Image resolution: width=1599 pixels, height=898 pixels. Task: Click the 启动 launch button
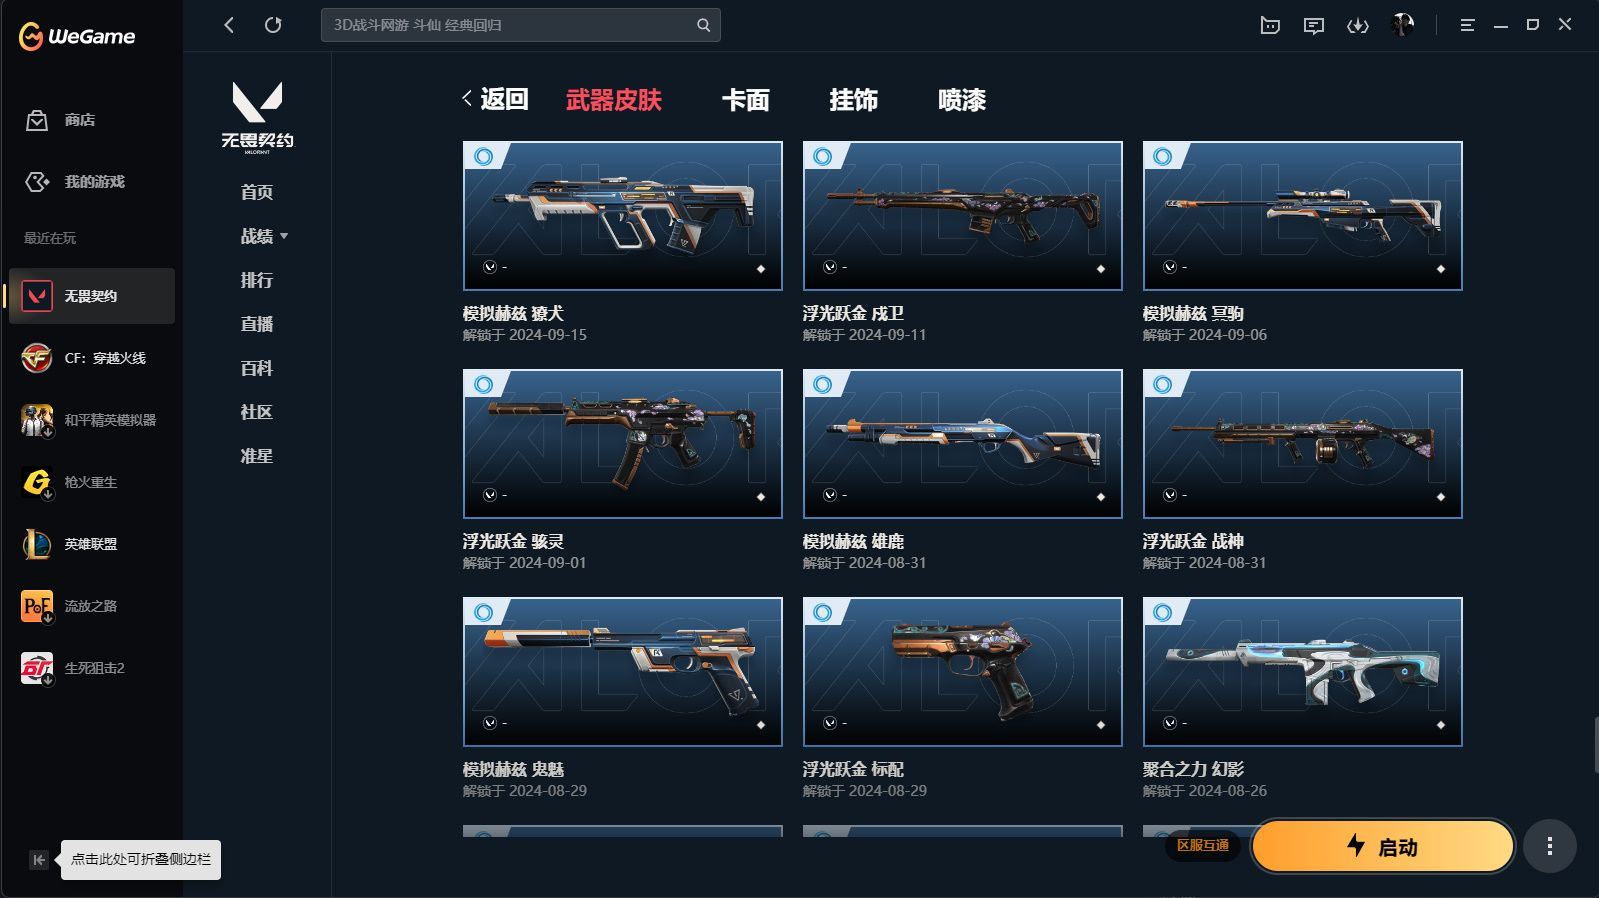1383,847
